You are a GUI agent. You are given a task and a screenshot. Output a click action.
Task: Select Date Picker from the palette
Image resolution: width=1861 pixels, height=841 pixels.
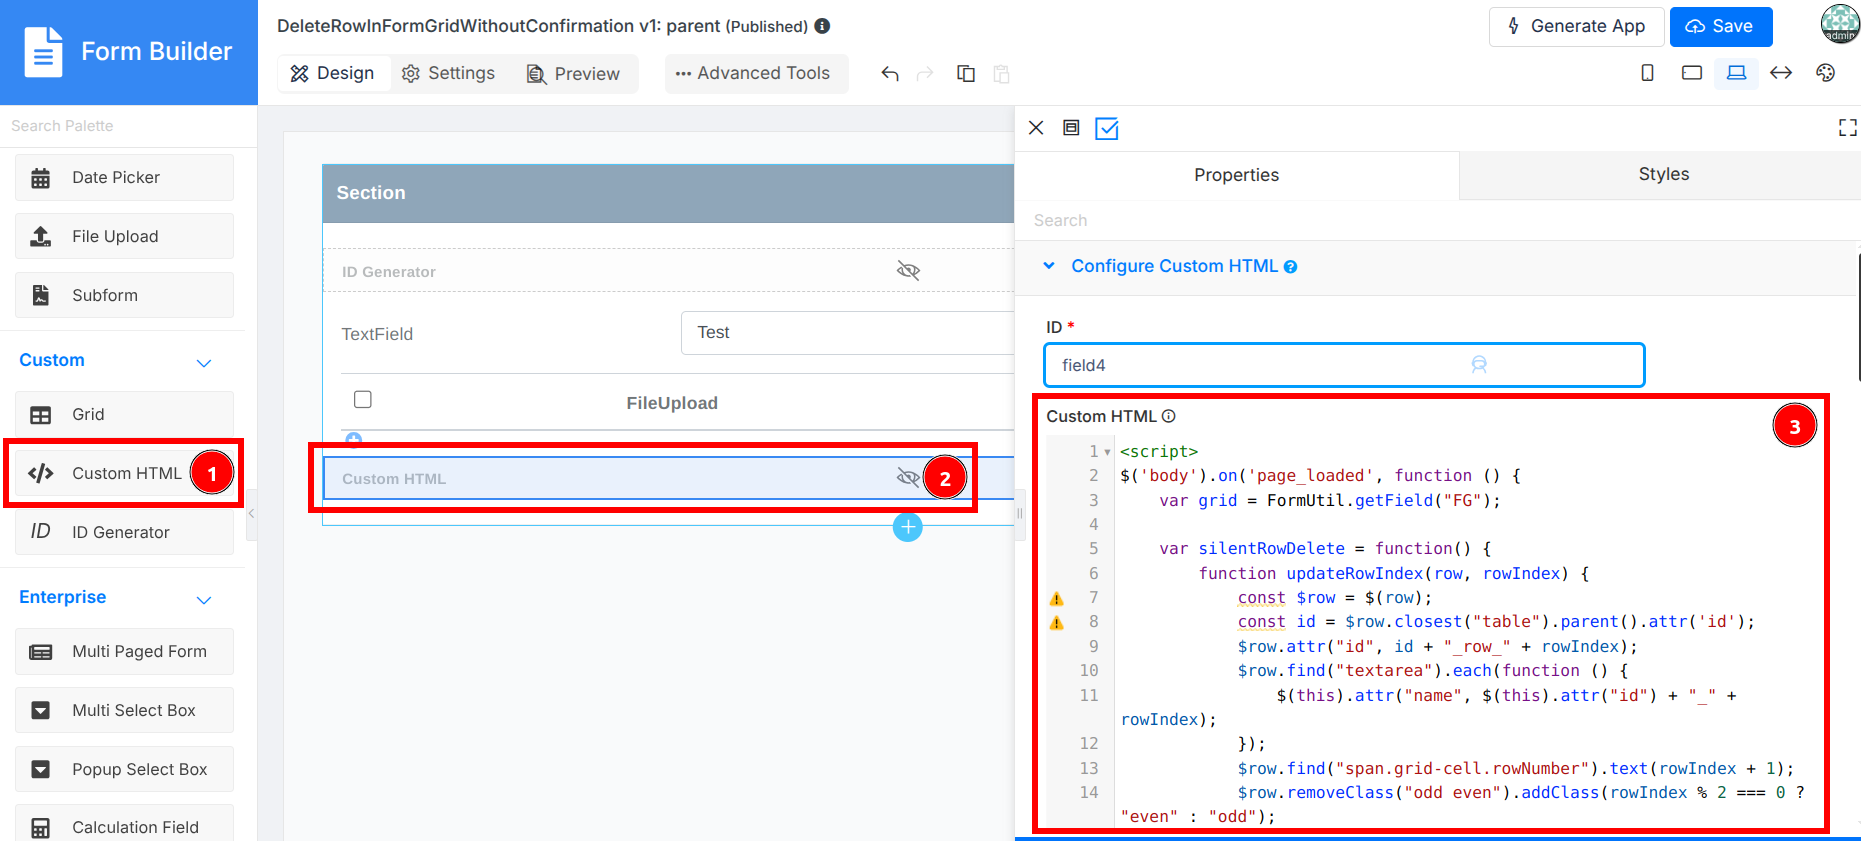(x=124, y=177)
